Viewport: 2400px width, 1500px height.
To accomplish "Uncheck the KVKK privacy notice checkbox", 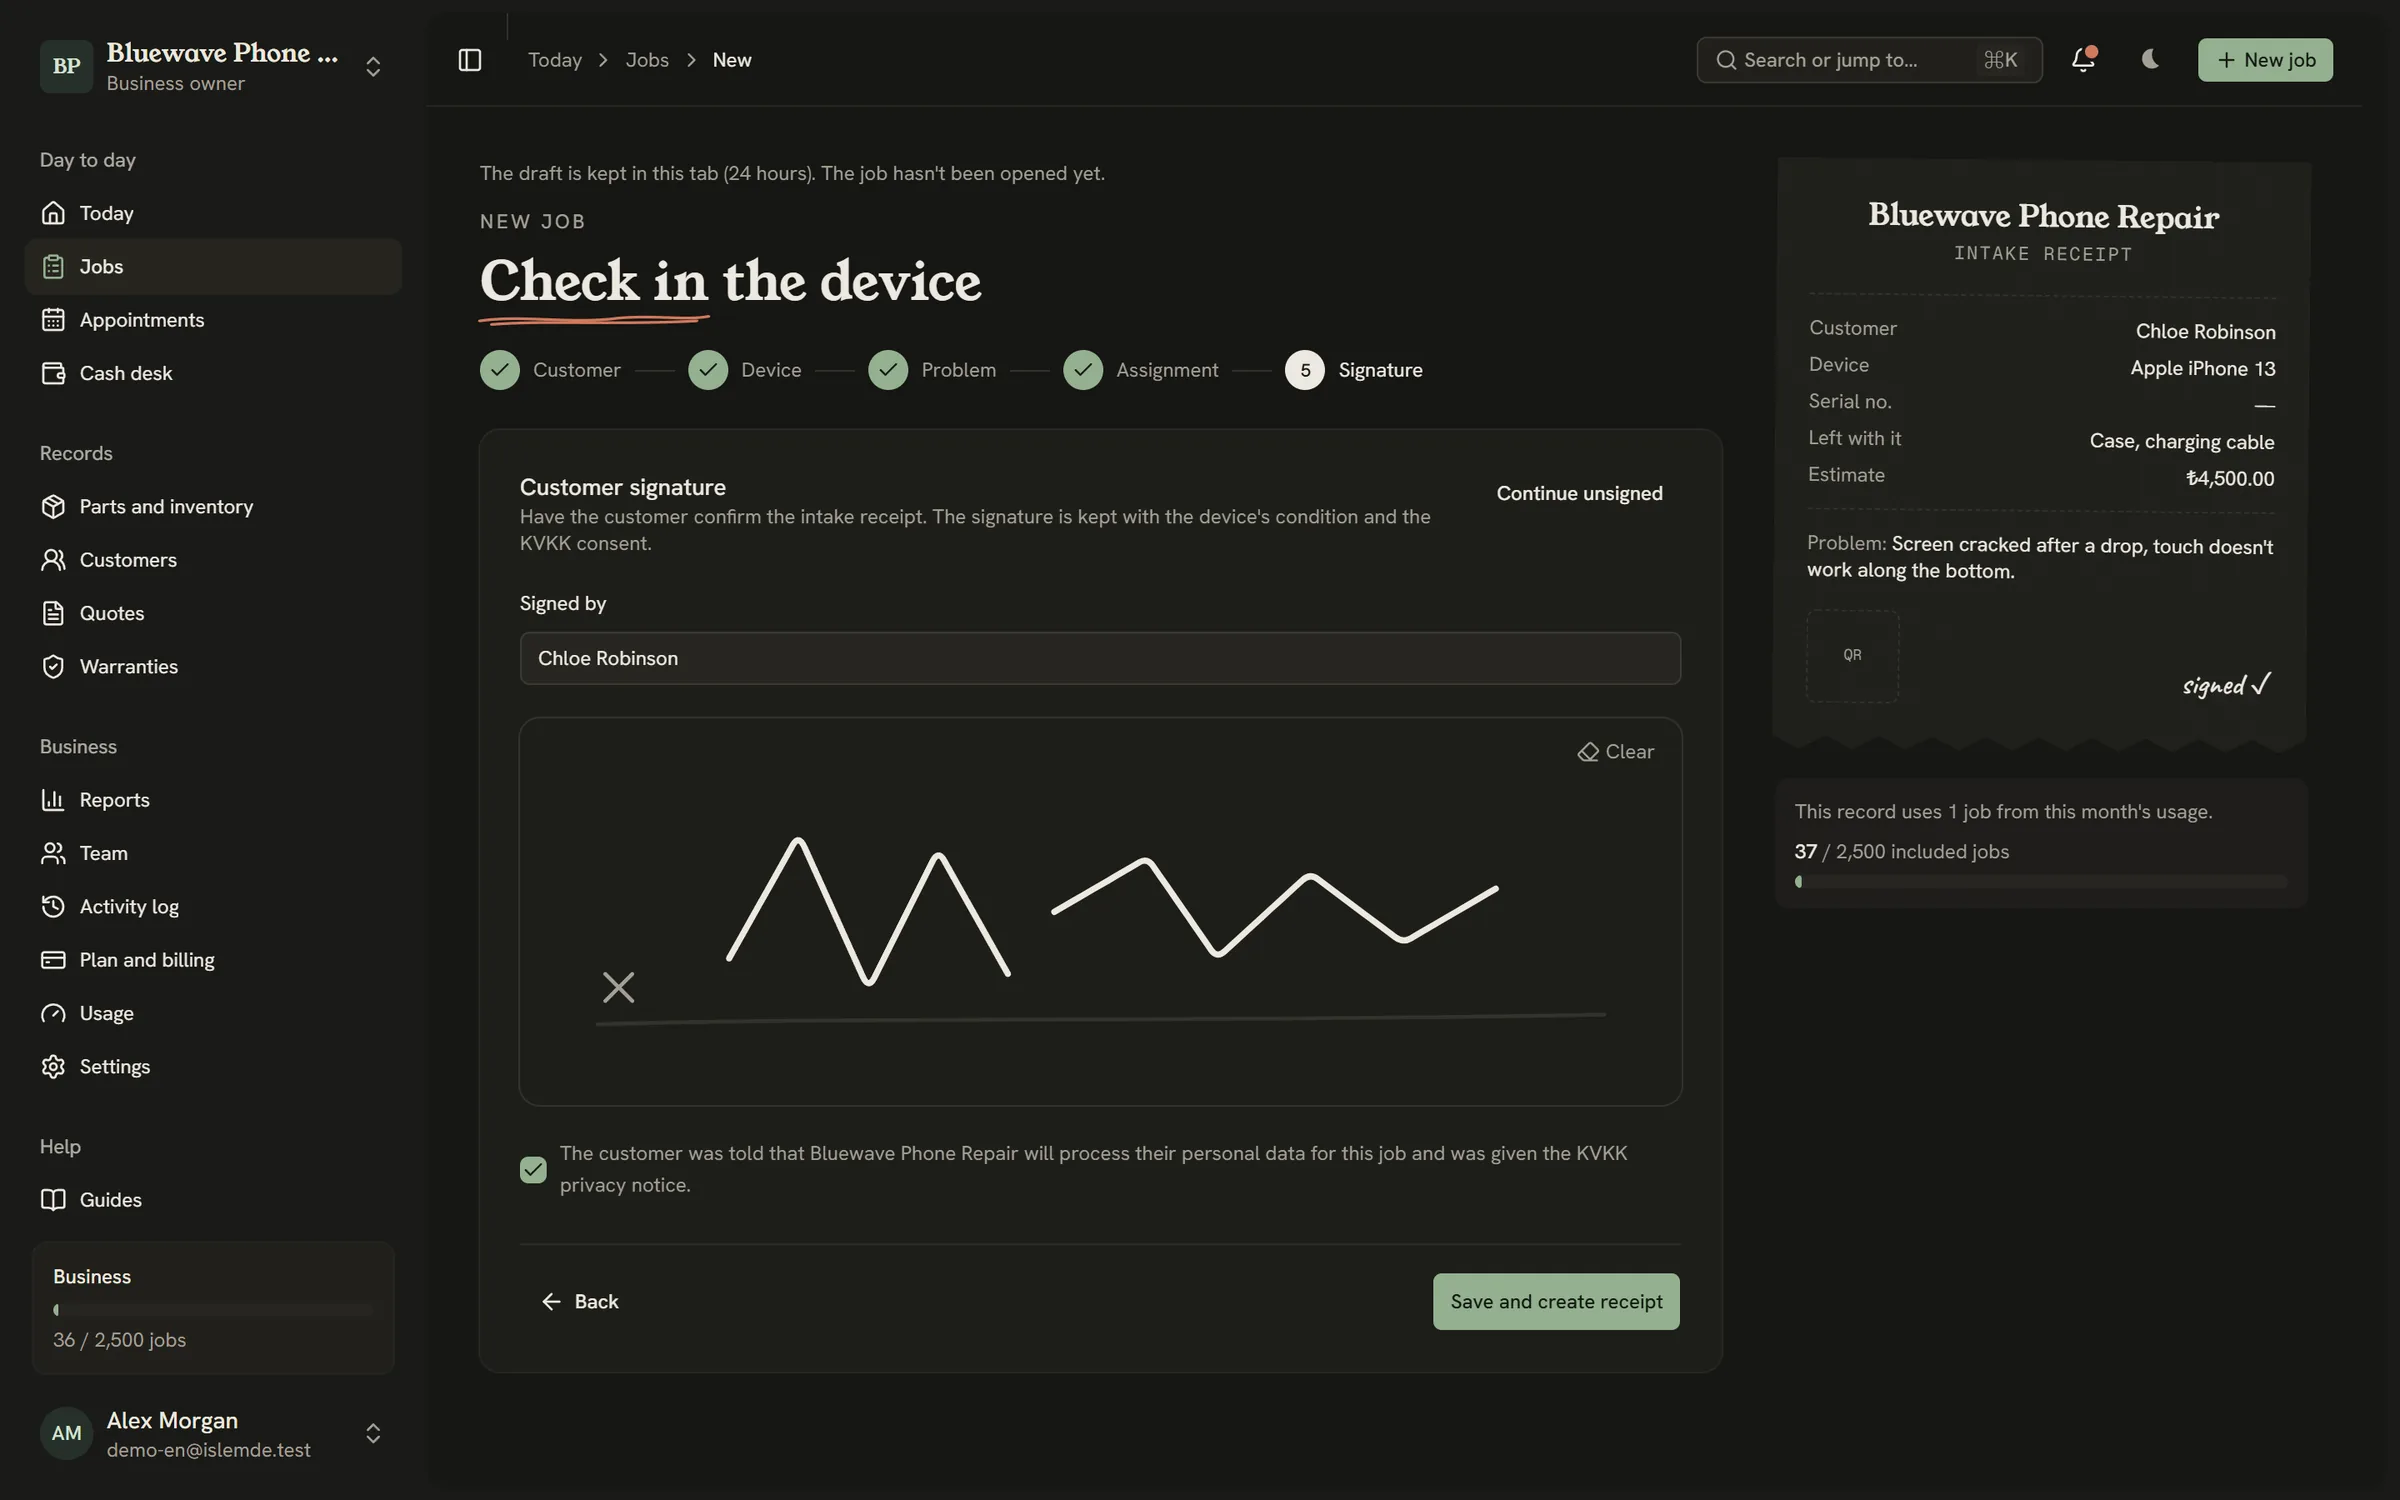I will click(x=533, y=1169).
